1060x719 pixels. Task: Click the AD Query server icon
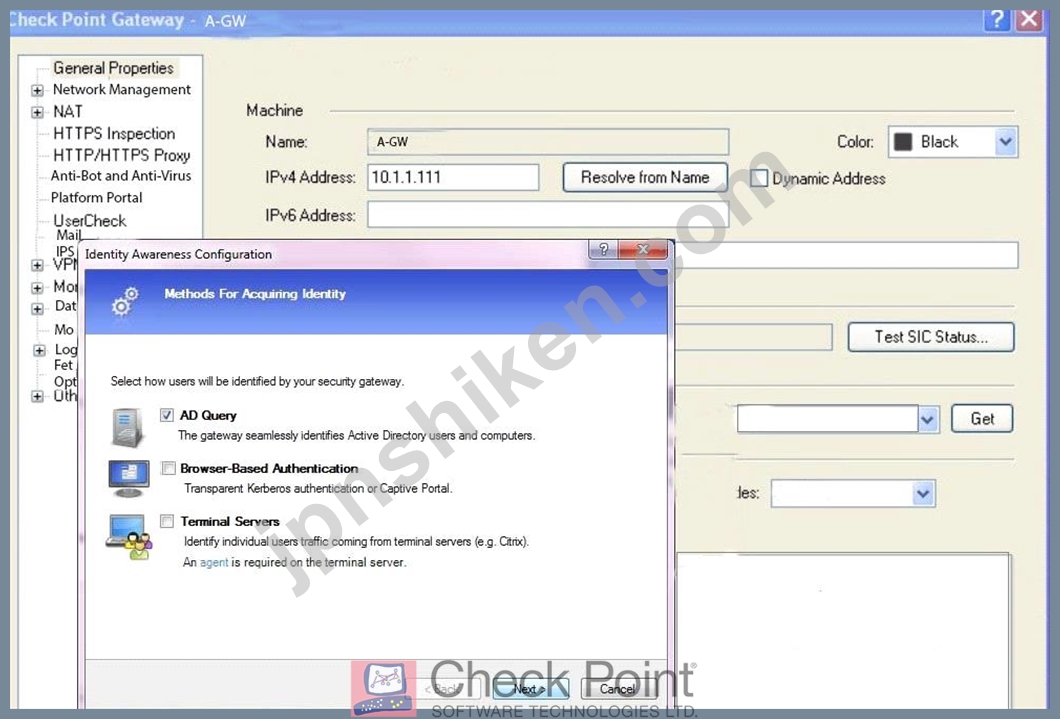[128, 427]
